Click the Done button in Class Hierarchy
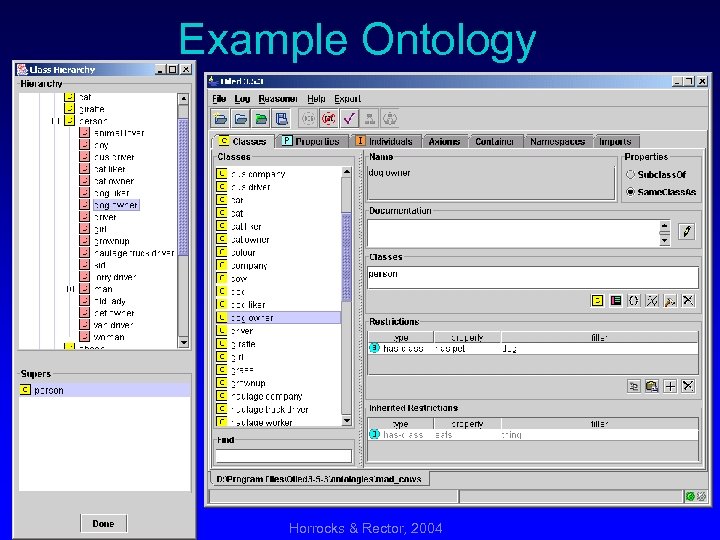This screenshot has width=720, height=540. 103,523
